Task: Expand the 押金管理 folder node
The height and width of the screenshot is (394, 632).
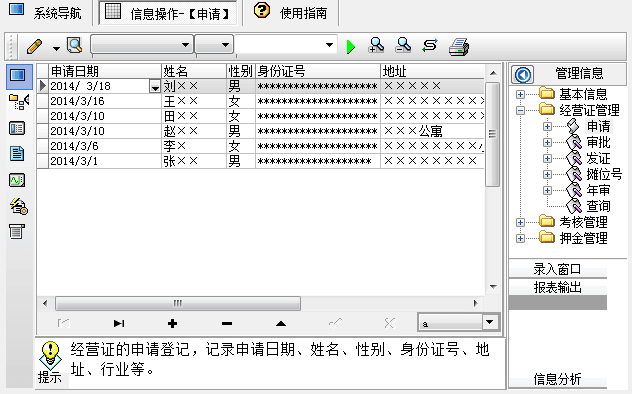Action: 520,238
